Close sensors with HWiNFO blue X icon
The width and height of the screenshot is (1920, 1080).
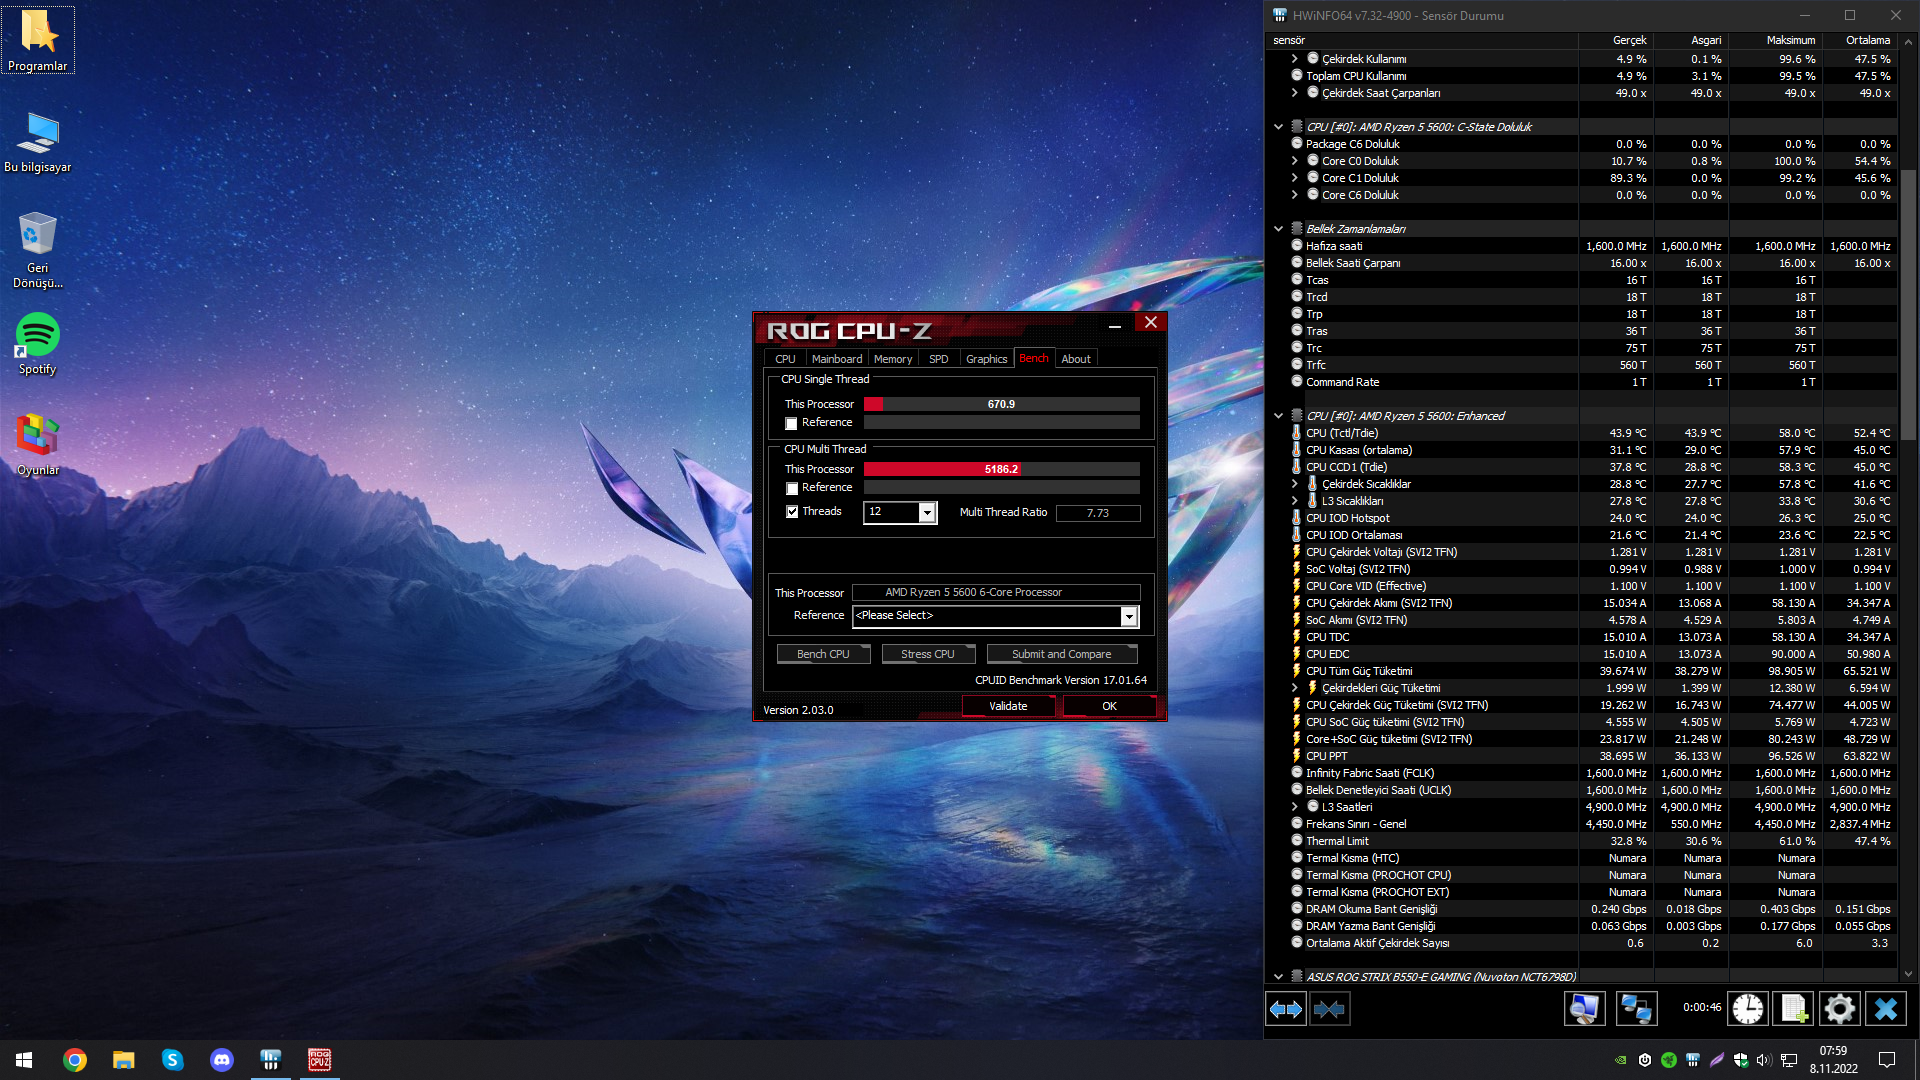click(x=1886, y=1009)
